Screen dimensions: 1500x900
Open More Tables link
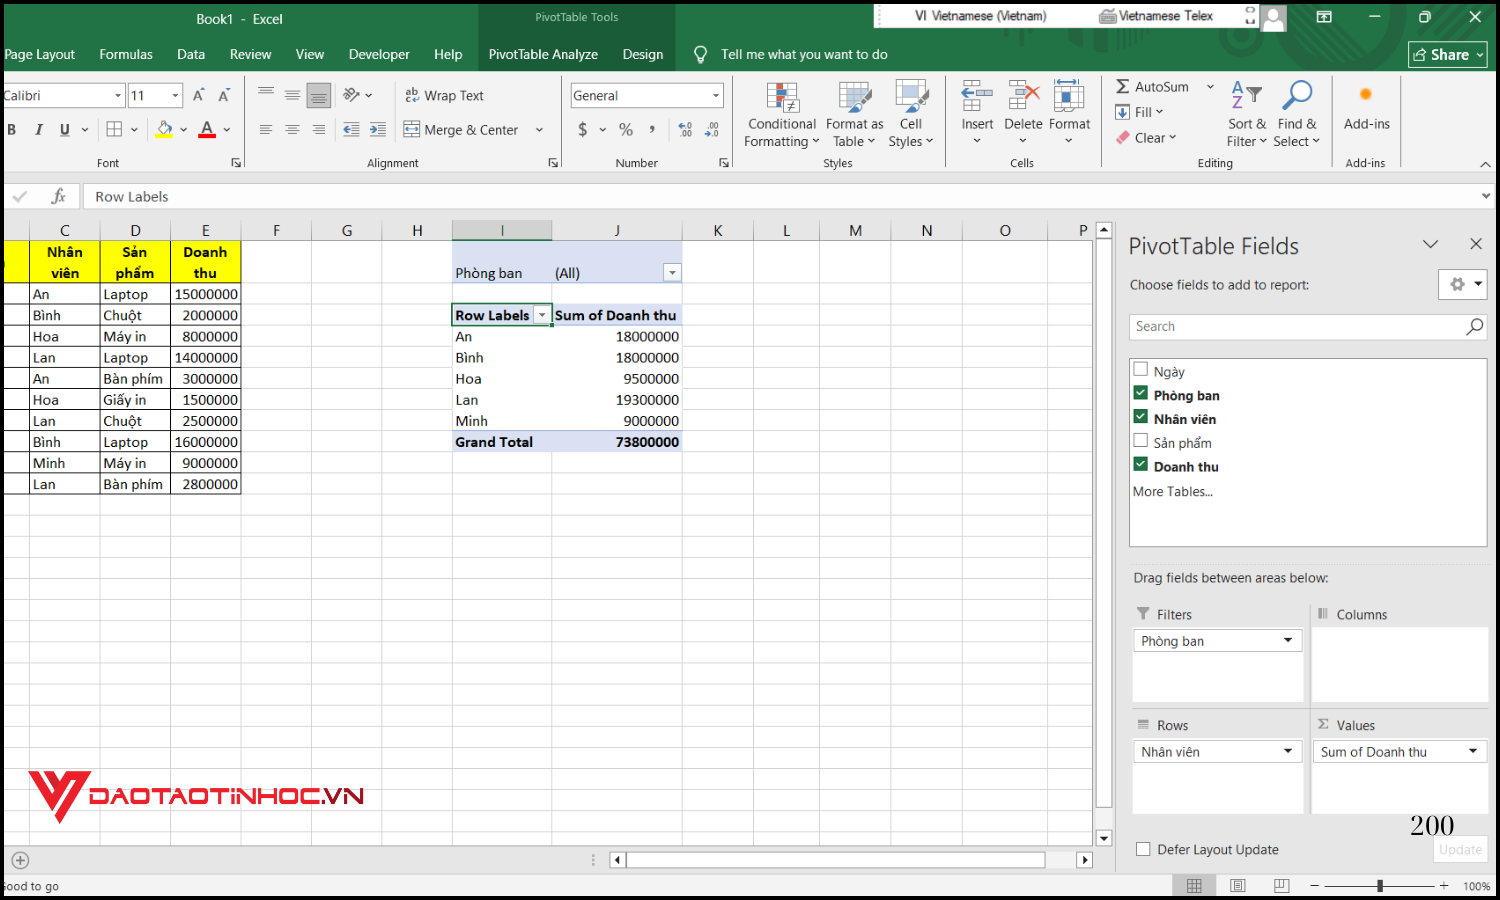1172,491
